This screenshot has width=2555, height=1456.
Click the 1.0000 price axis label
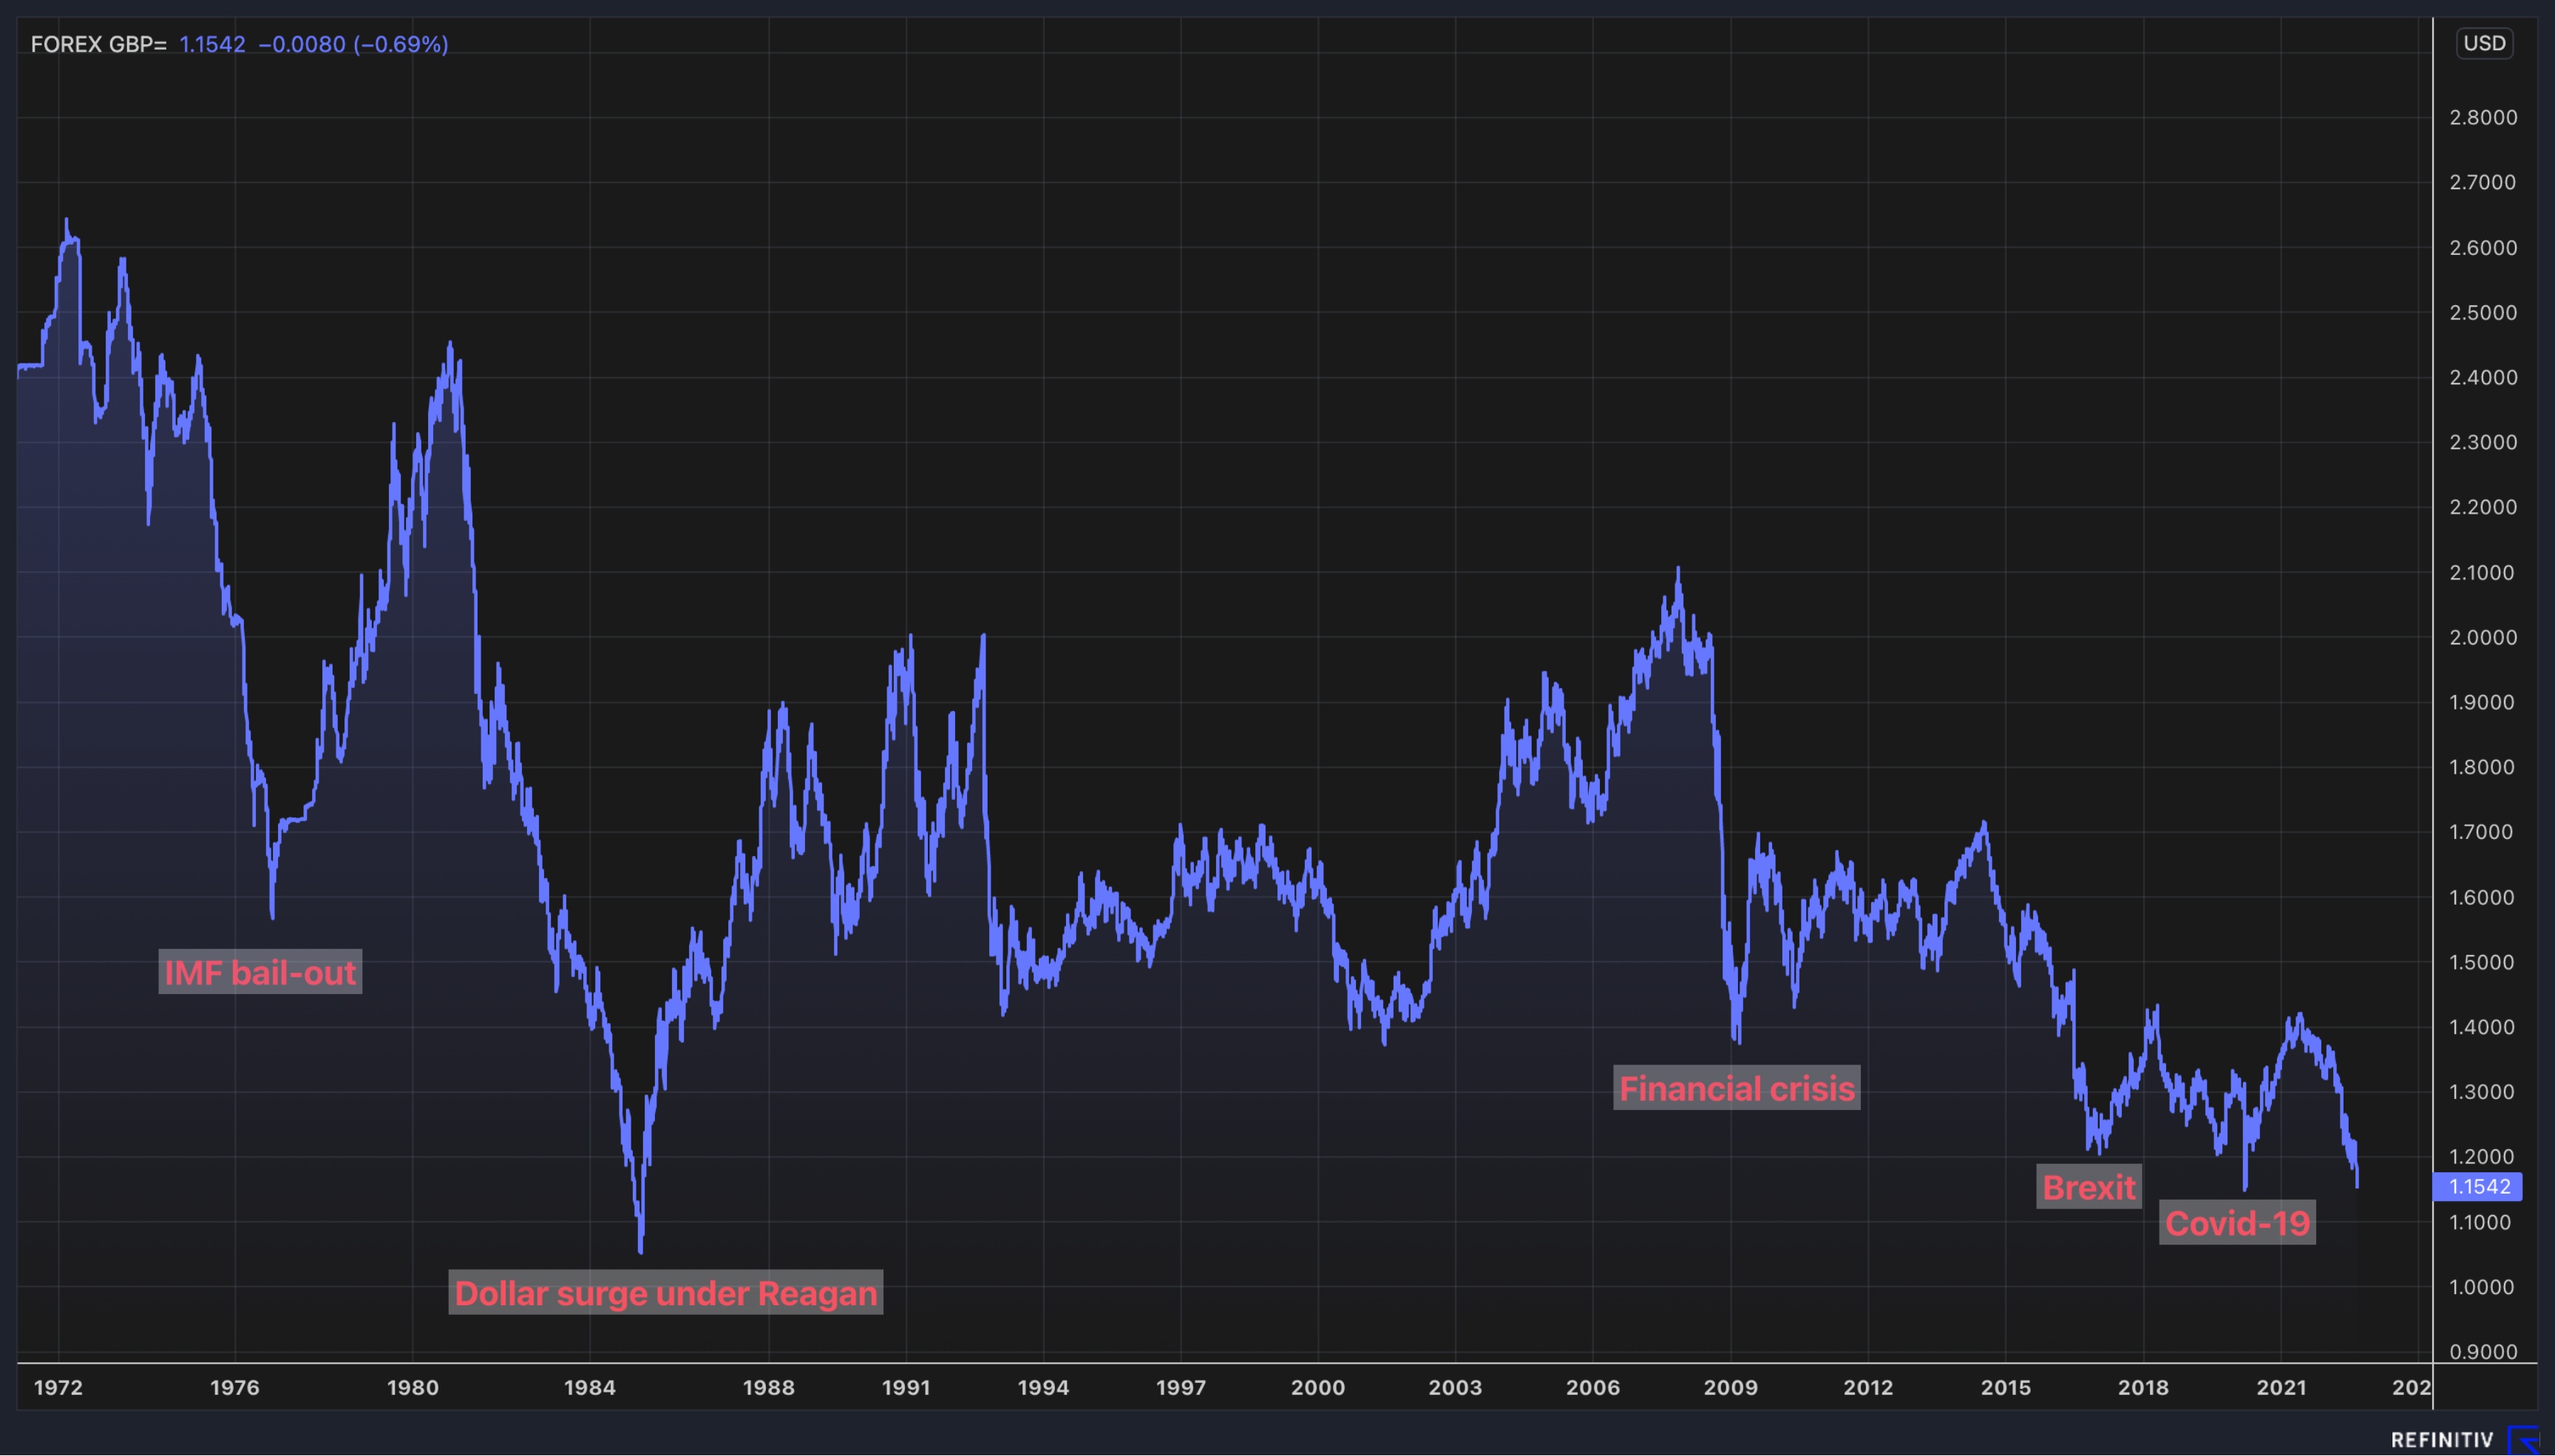(2481, 1287)
